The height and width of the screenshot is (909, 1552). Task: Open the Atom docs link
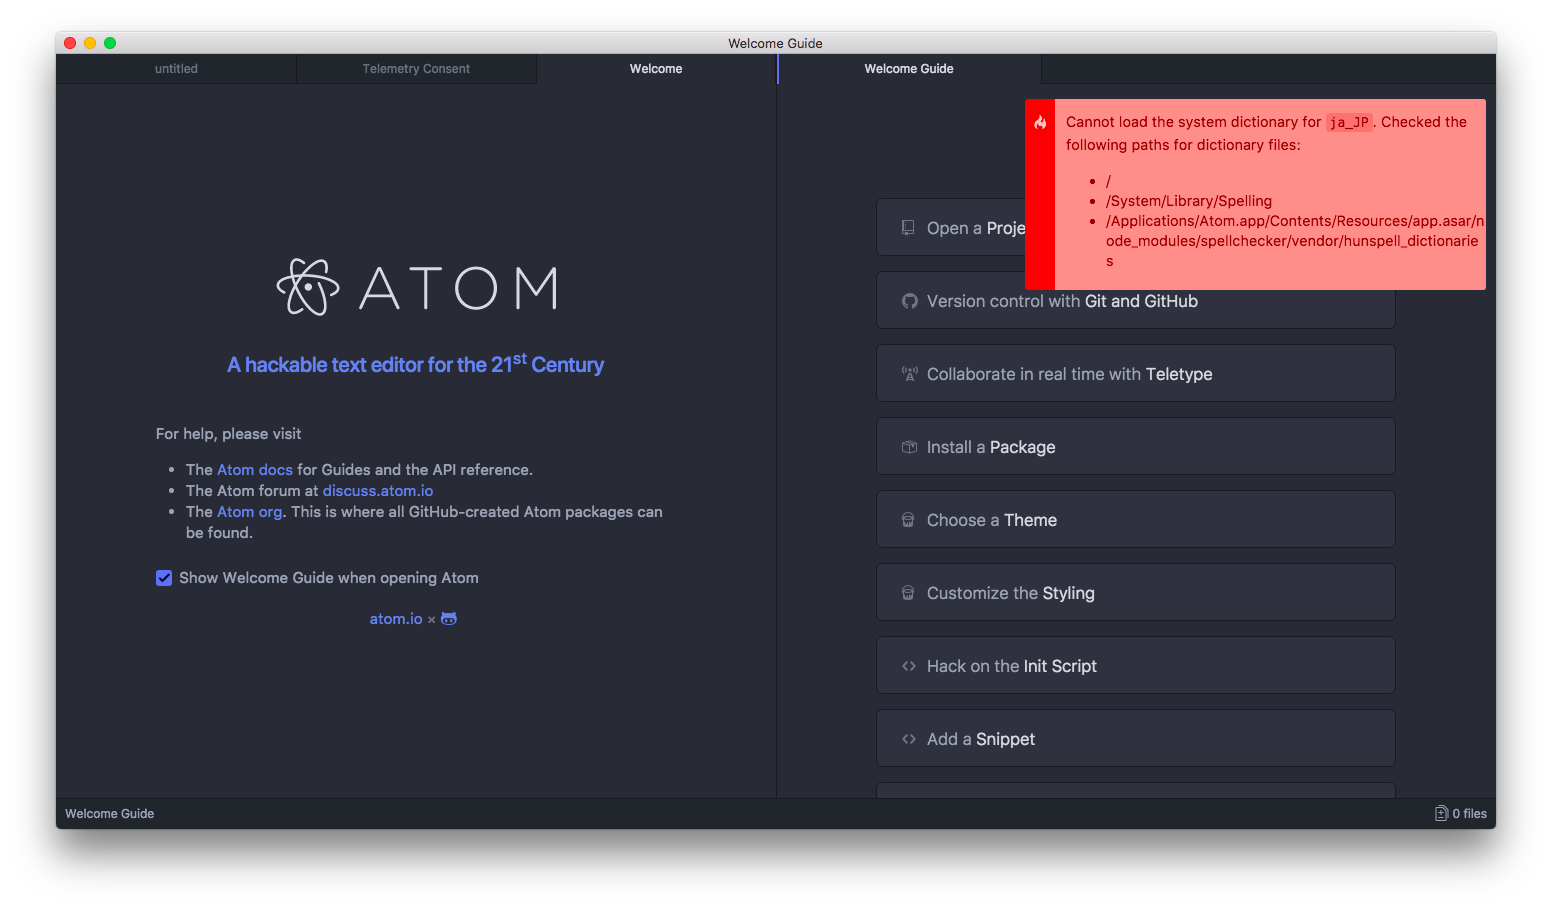point(255,470)
